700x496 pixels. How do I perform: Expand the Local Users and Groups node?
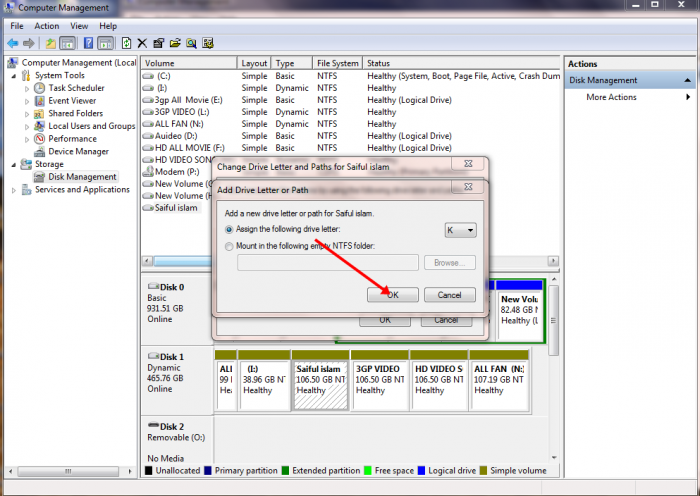point(27,126)
